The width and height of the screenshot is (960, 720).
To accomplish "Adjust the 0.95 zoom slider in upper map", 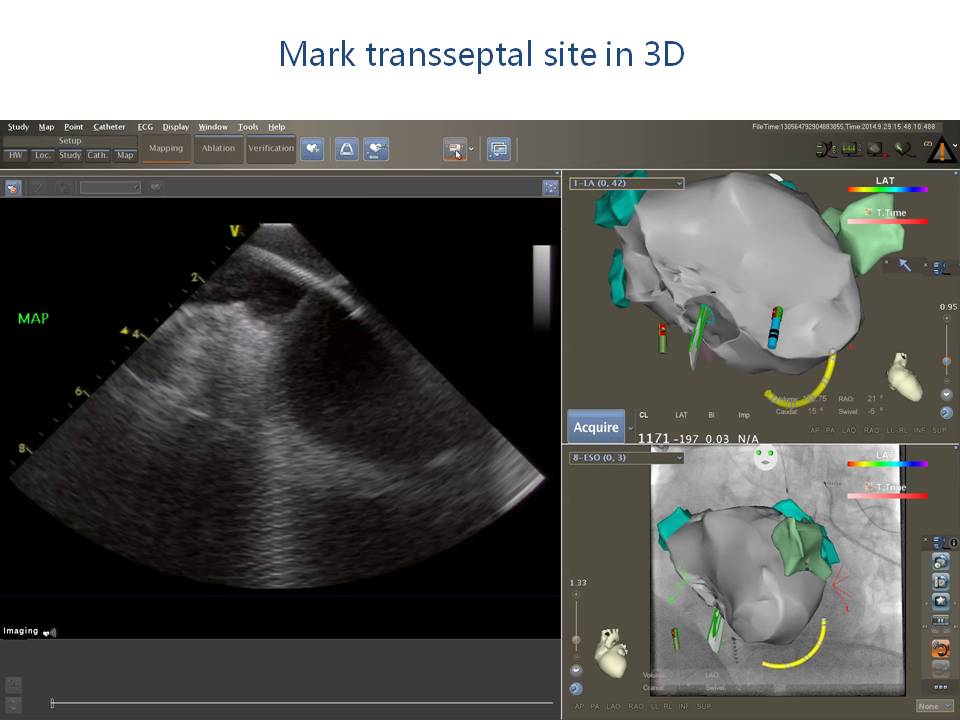I will tap(946, 360).
